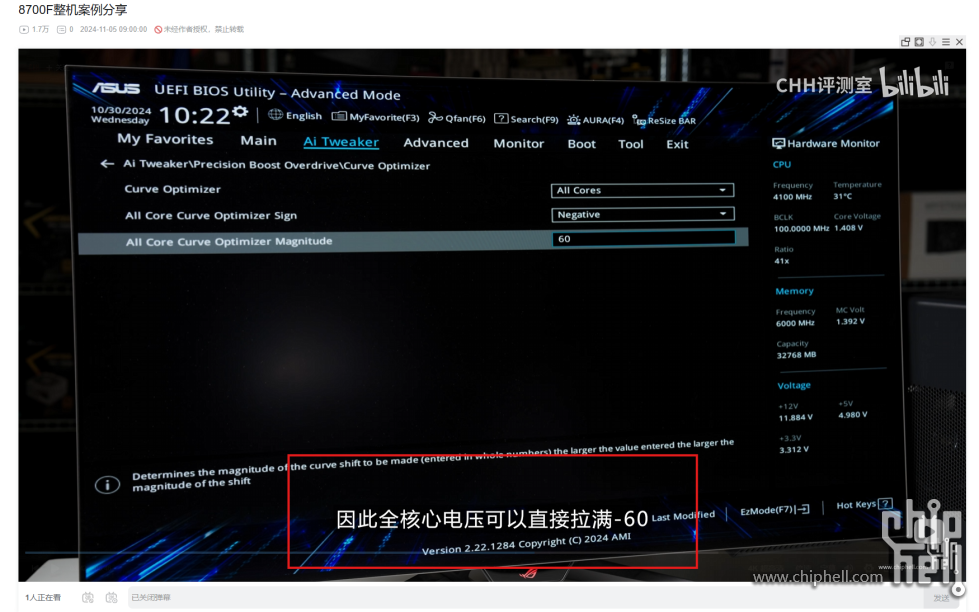This screenshot has height=612, width=979.
Task: Click the back arrow before Ai Tweaker path
Action: tap(107, 164)
